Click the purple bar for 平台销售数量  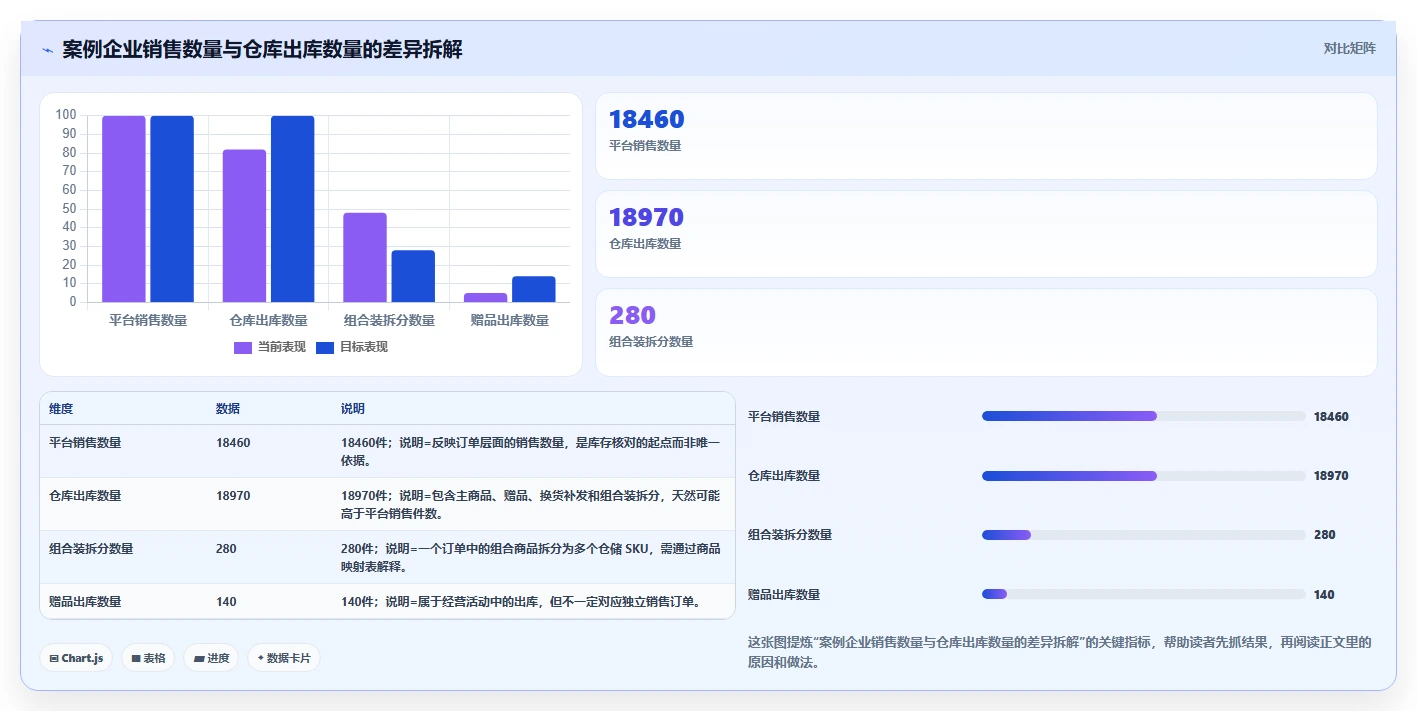coord(124,209)
